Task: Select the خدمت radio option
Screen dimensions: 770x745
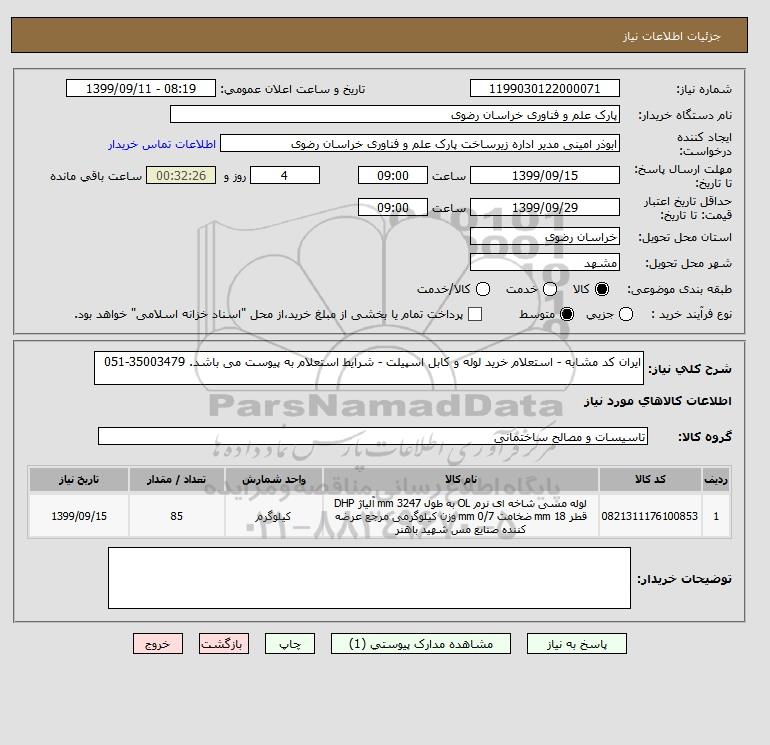Action: click(x=550, y=289)
